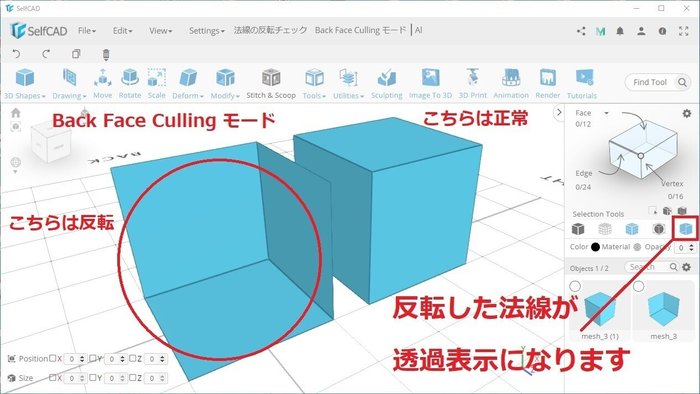This screenshot has width=700, height=394.
Task: Open the Edit menu
Action: (x=122, y=31)
